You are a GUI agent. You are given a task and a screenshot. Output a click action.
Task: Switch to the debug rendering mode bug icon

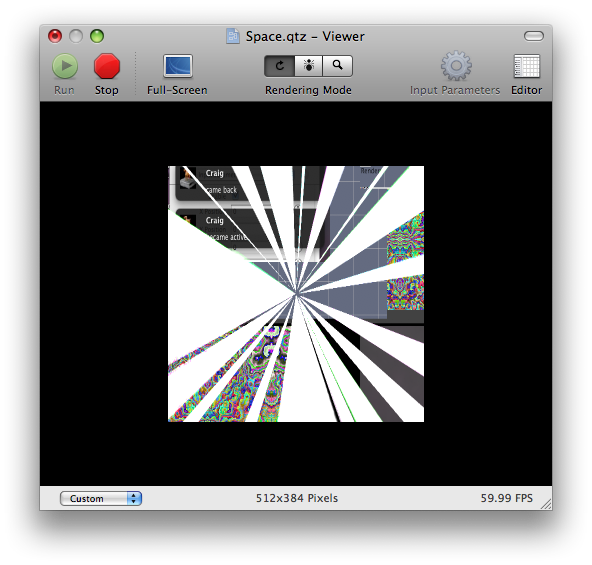pyautogui.click(x=308, y=66)
